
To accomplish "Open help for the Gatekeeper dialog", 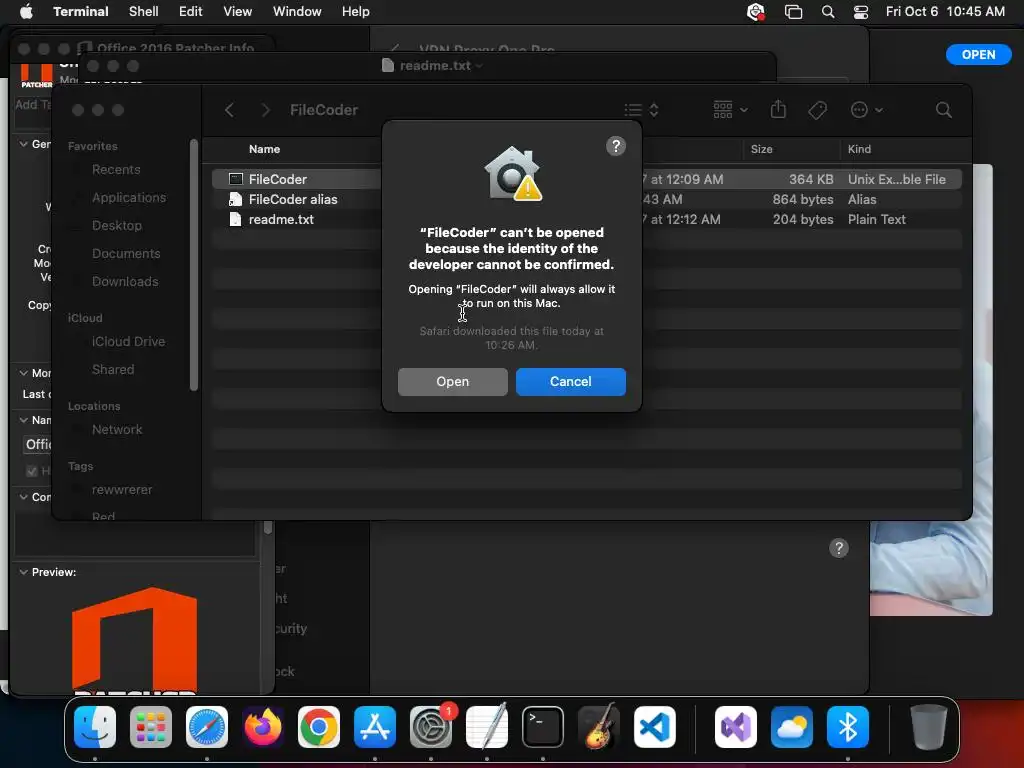I will (x=616, y=146).
